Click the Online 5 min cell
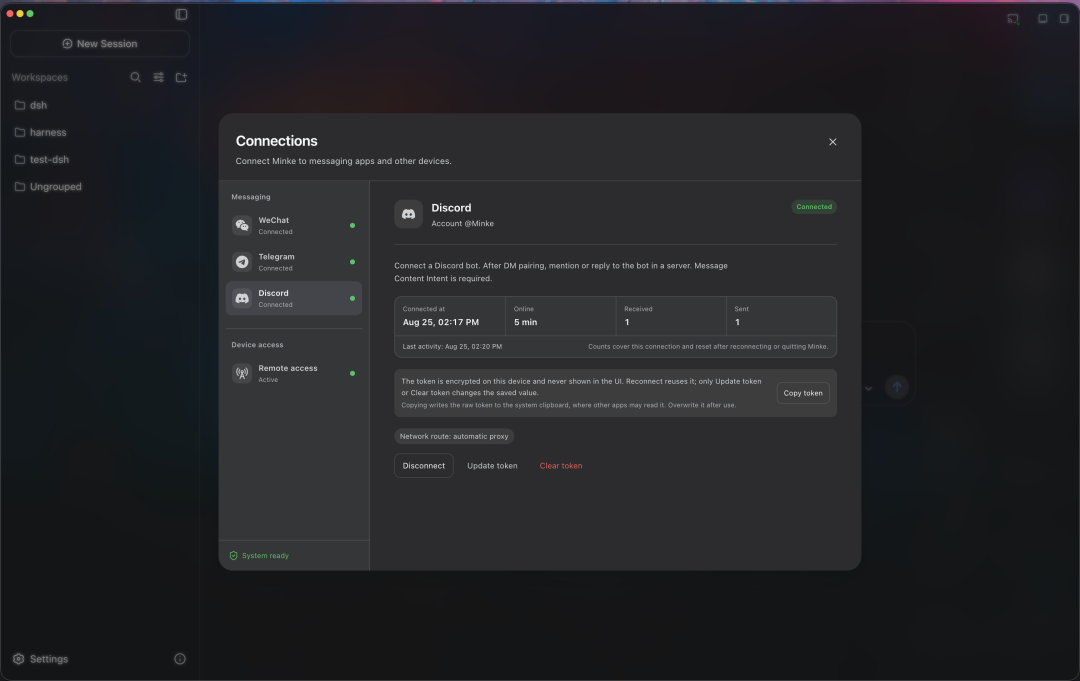 [561, 316]
